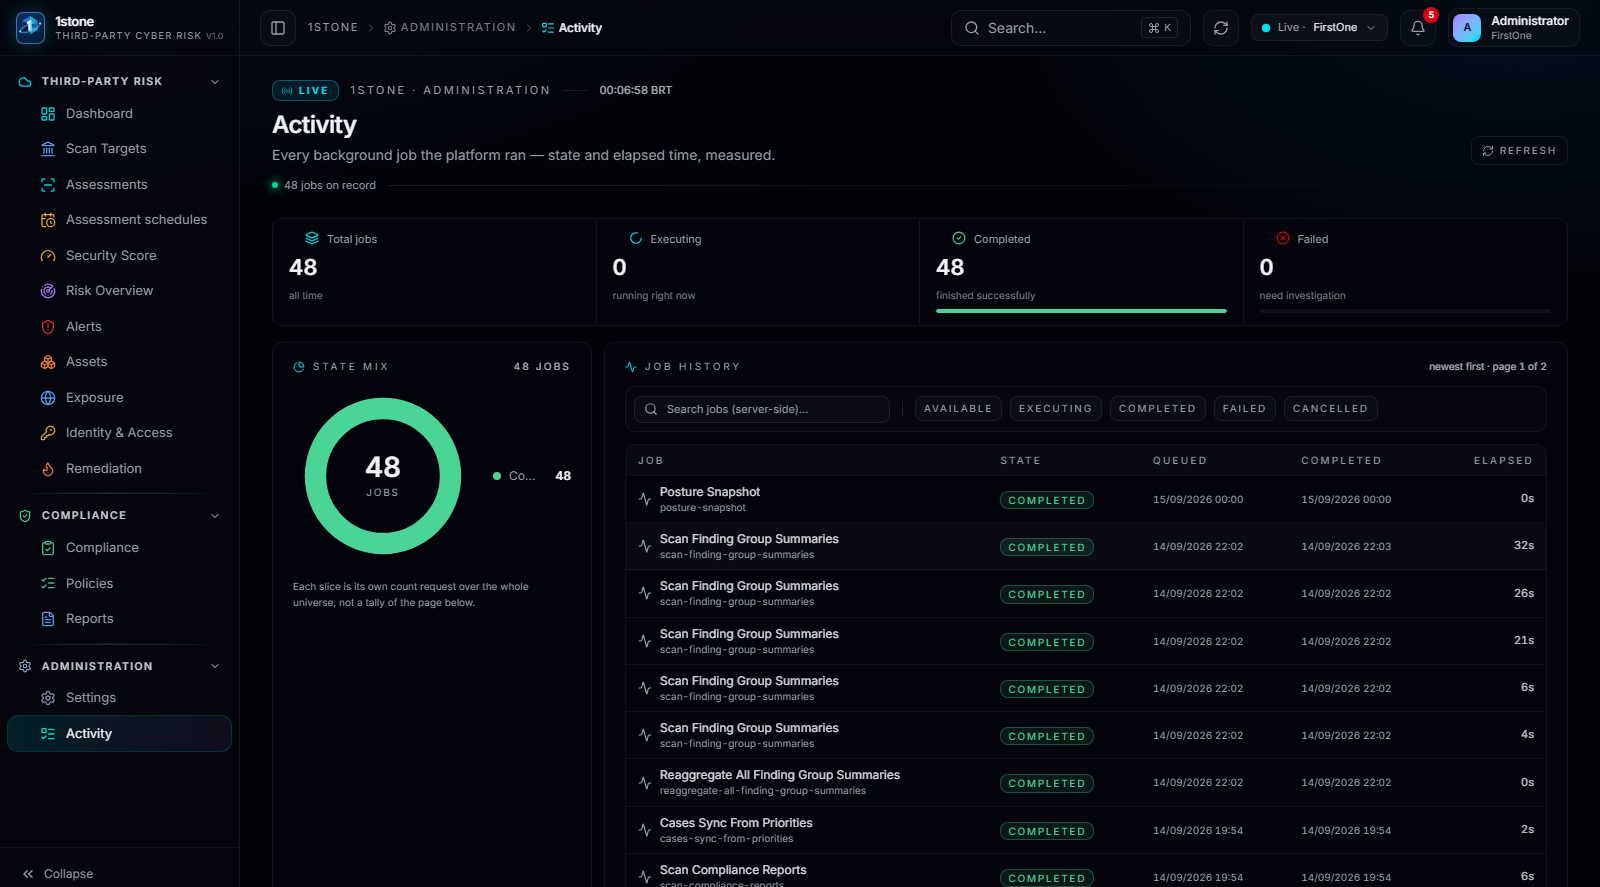Image resolution: width=1600 pixels, height=887 pixels.
Task: Open Activity breadcrumb item
Action: 572,28
